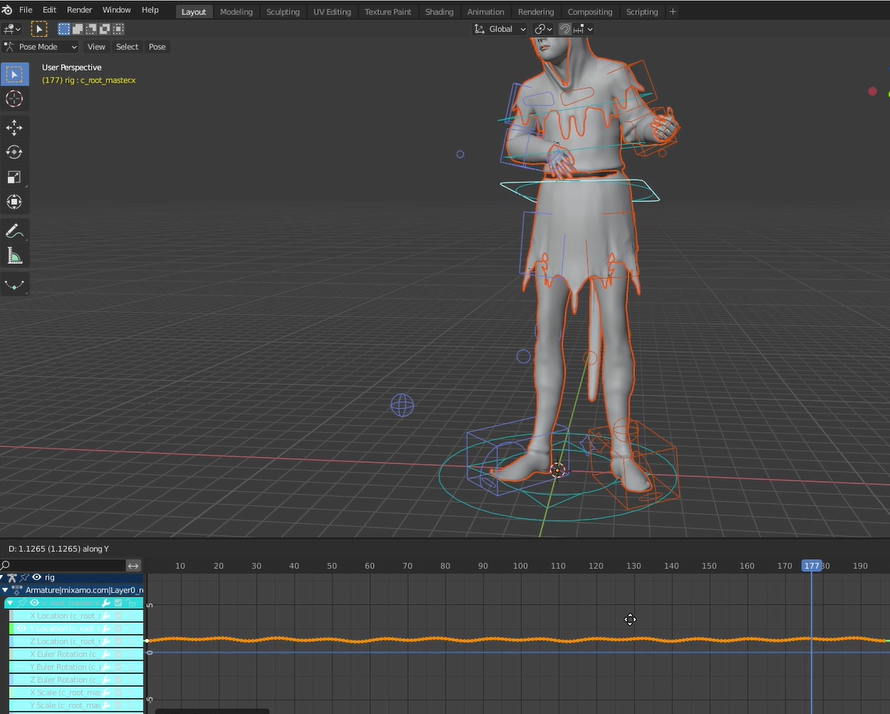This screenshot has width=890, height=714.
Task: Select the Measure tool
Action: coord(14,256)
